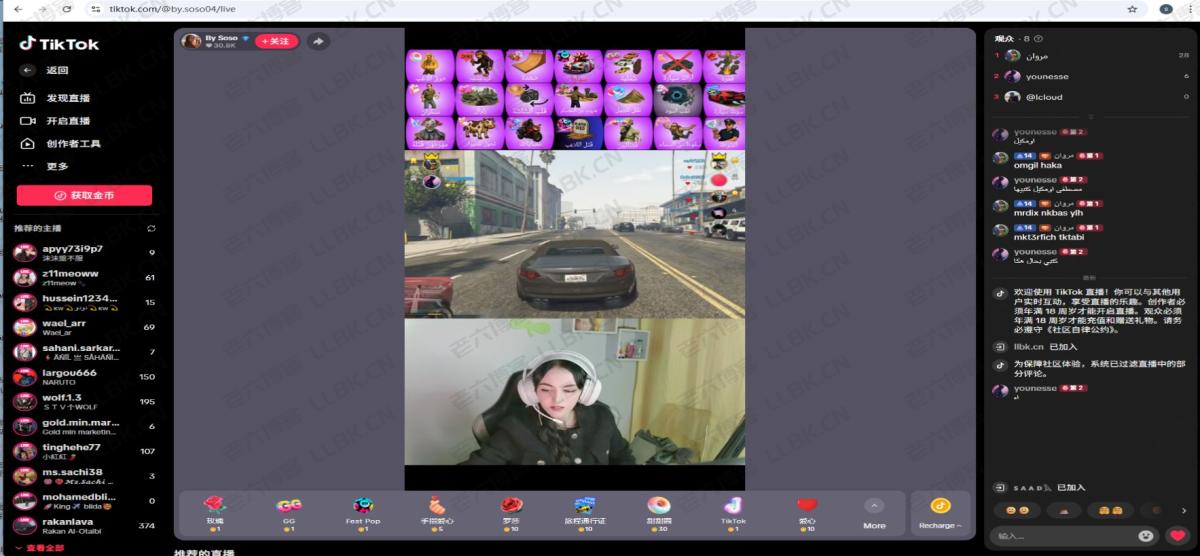The height and width of the screenshot is (556, 1200).
Task: Expand More gifts in the gift bar
Action: click(x=874, y=513)
